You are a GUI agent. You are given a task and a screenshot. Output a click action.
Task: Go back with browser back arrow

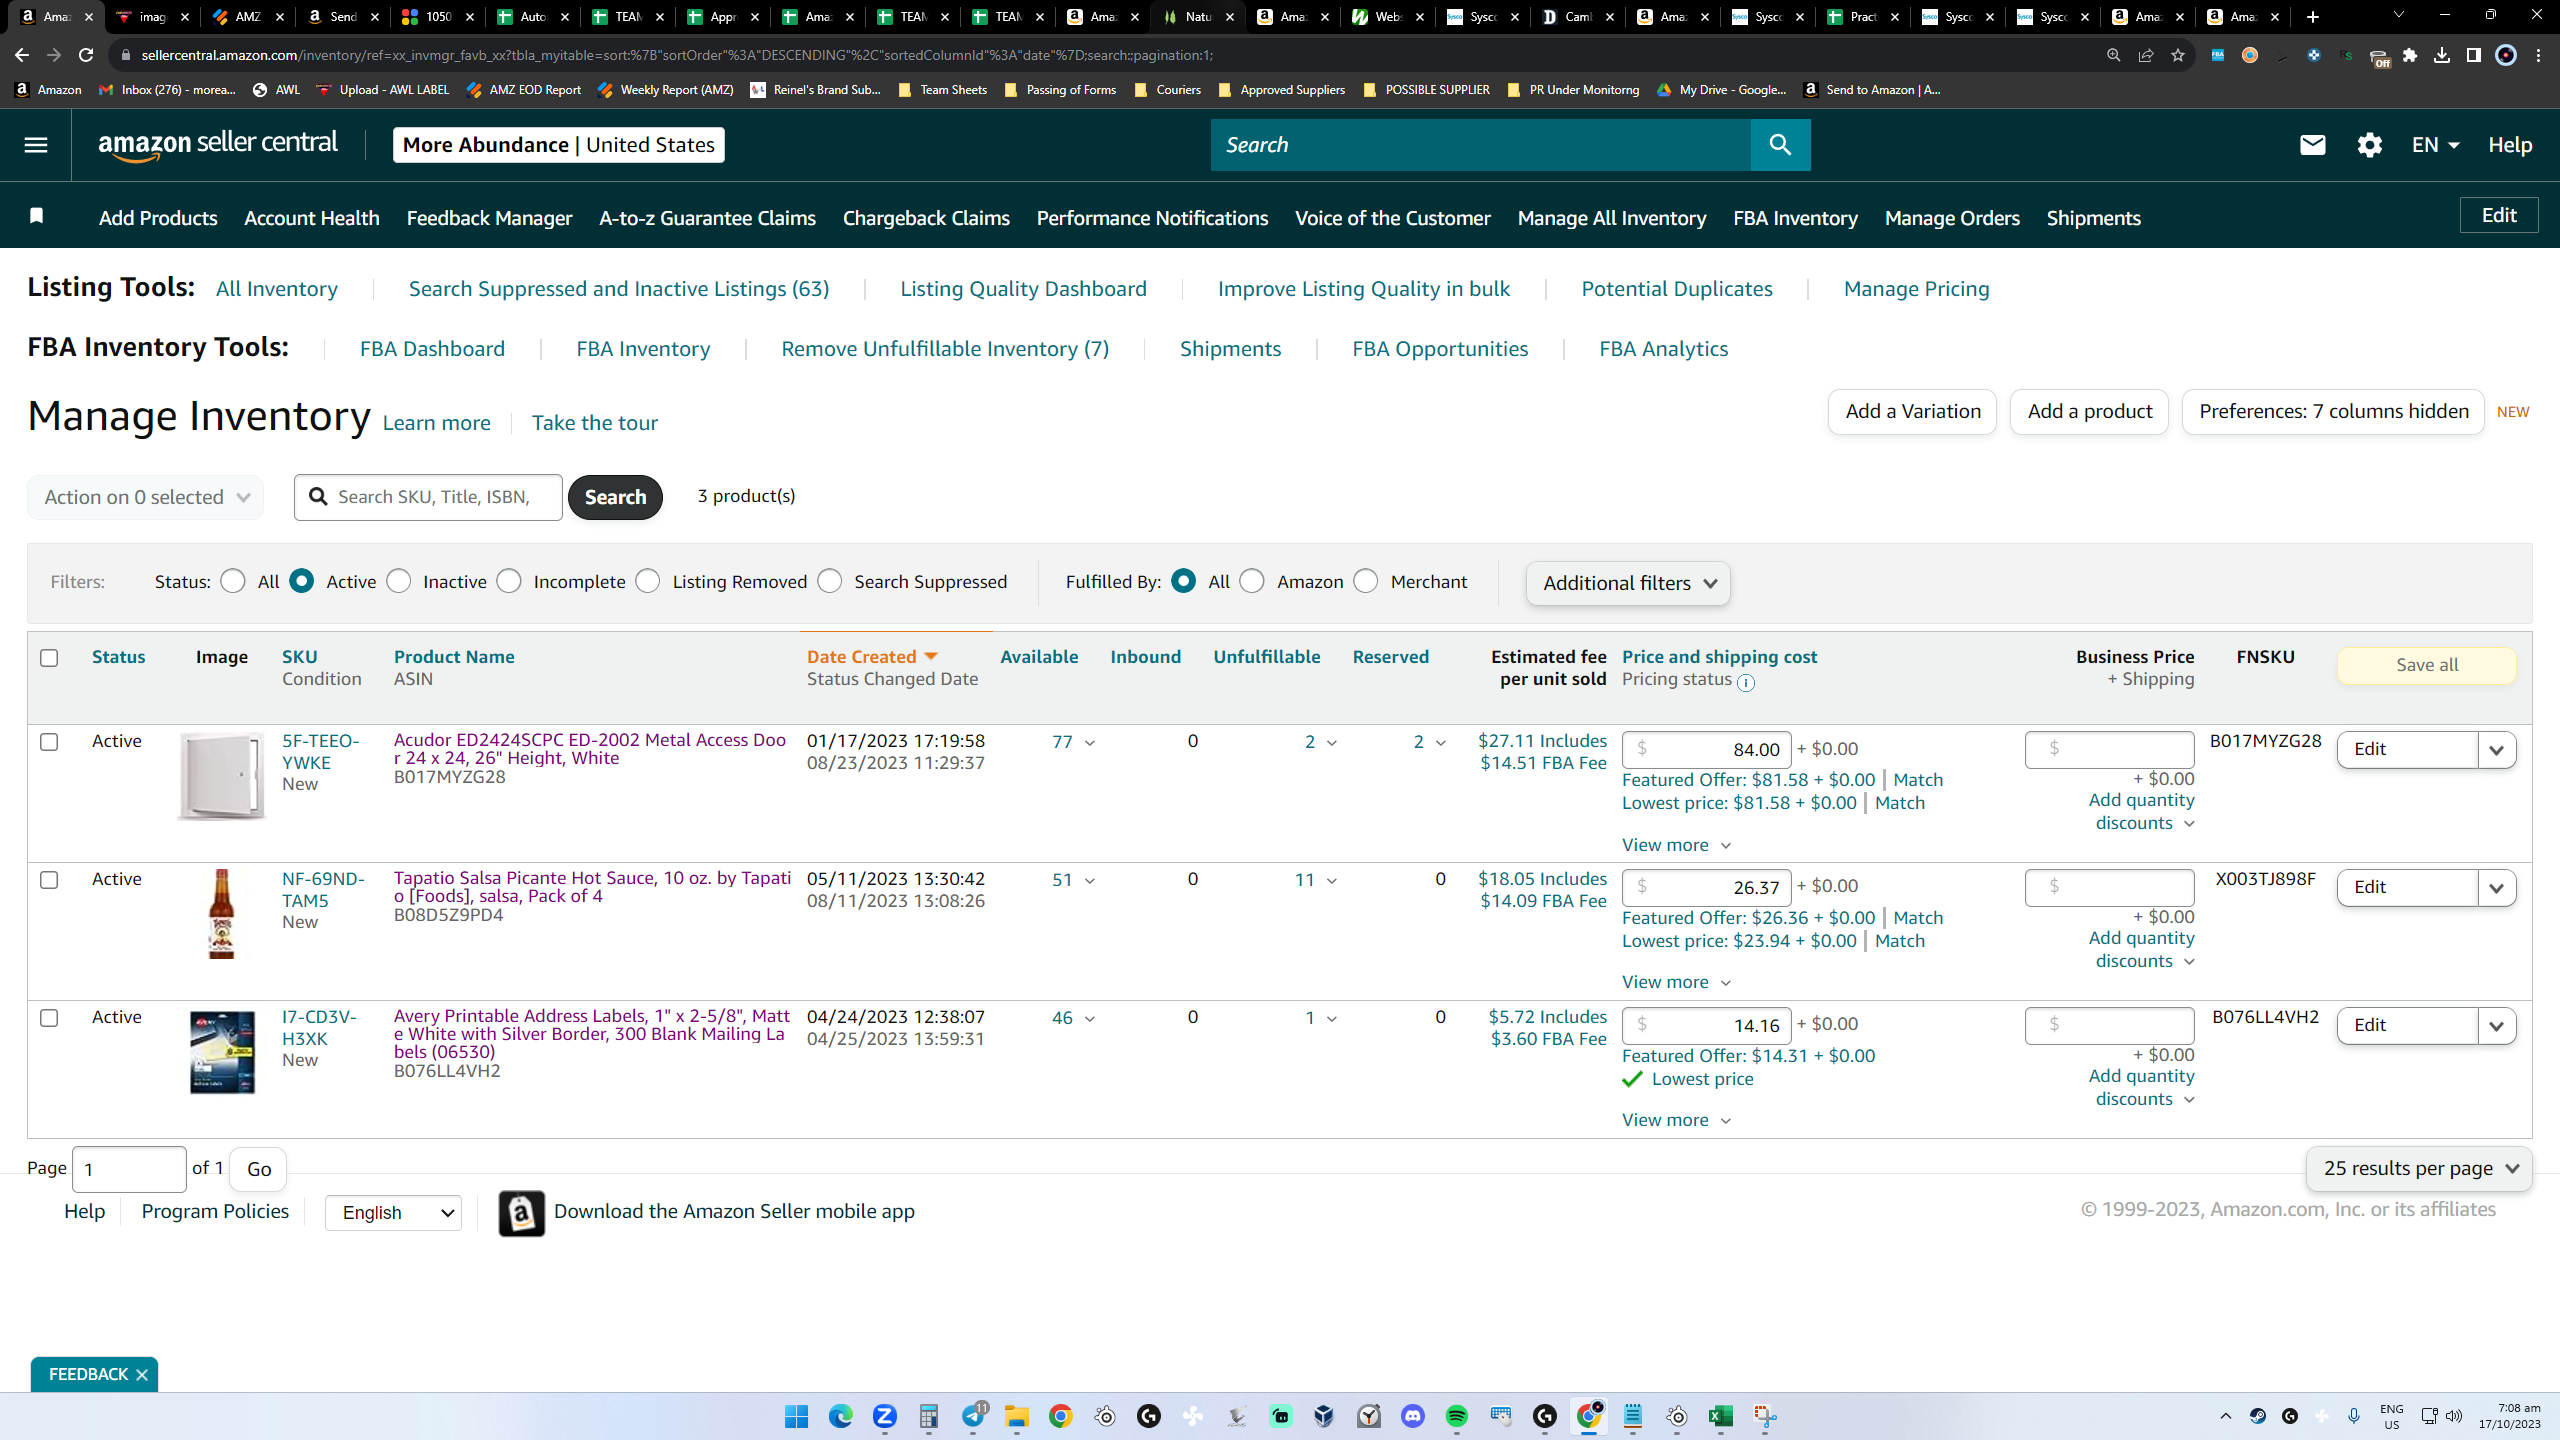22,55
